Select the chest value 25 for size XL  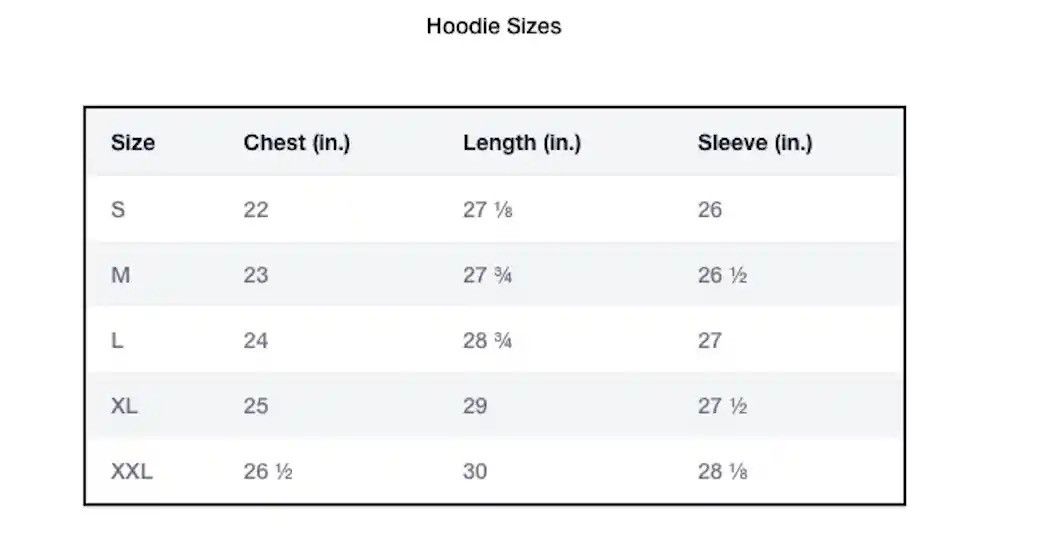256,406
